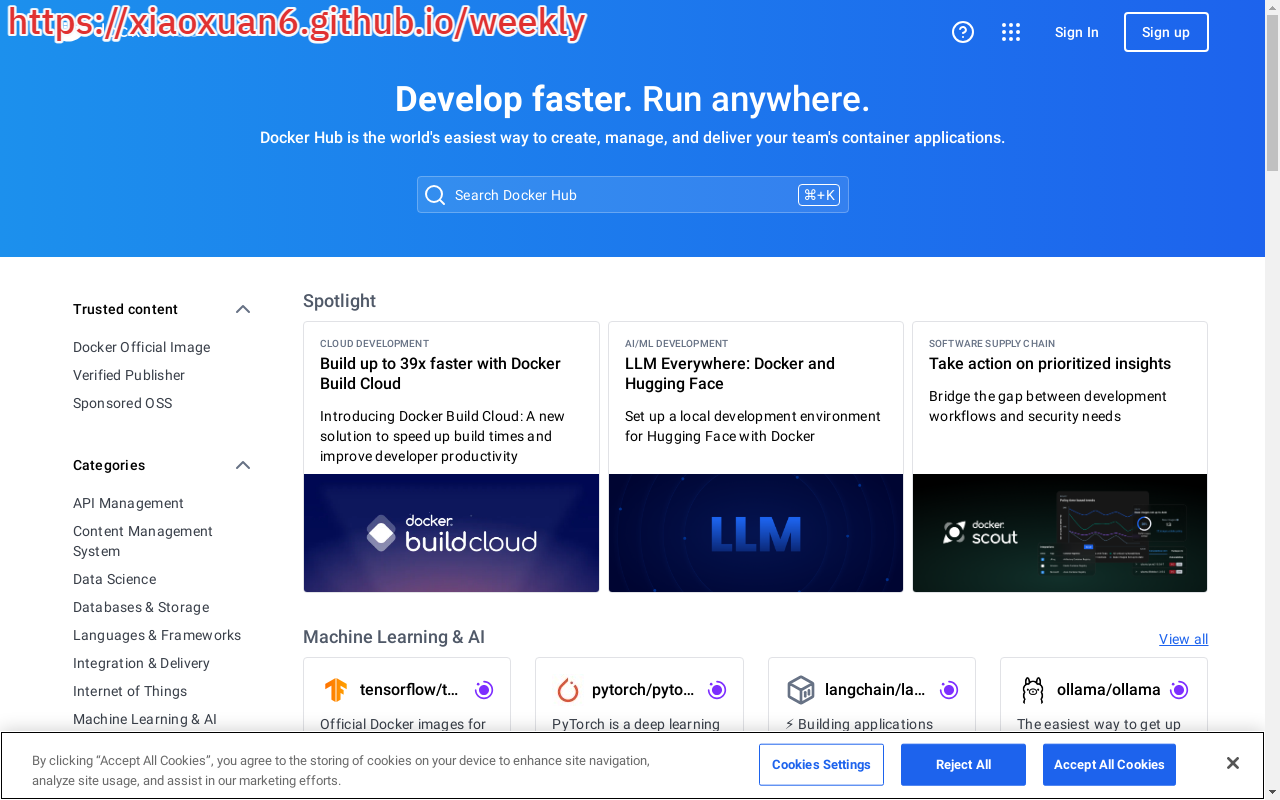1280x800 pixels.
Task: Click the badge icon beside ollama/ollama
Action: coord(1179,690)
